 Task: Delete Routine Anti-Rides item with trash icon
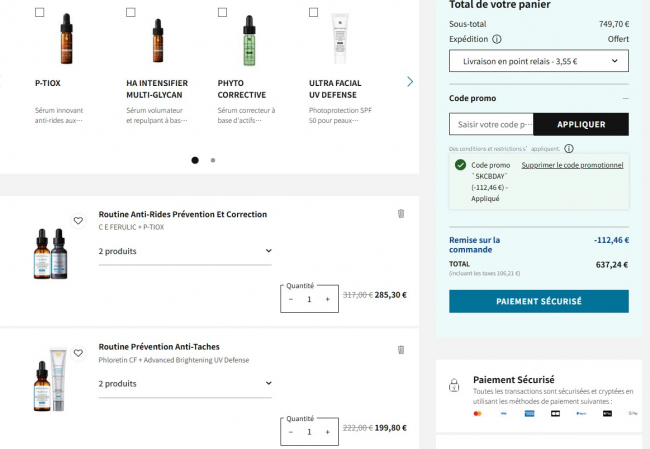click(x=401, y=213)
